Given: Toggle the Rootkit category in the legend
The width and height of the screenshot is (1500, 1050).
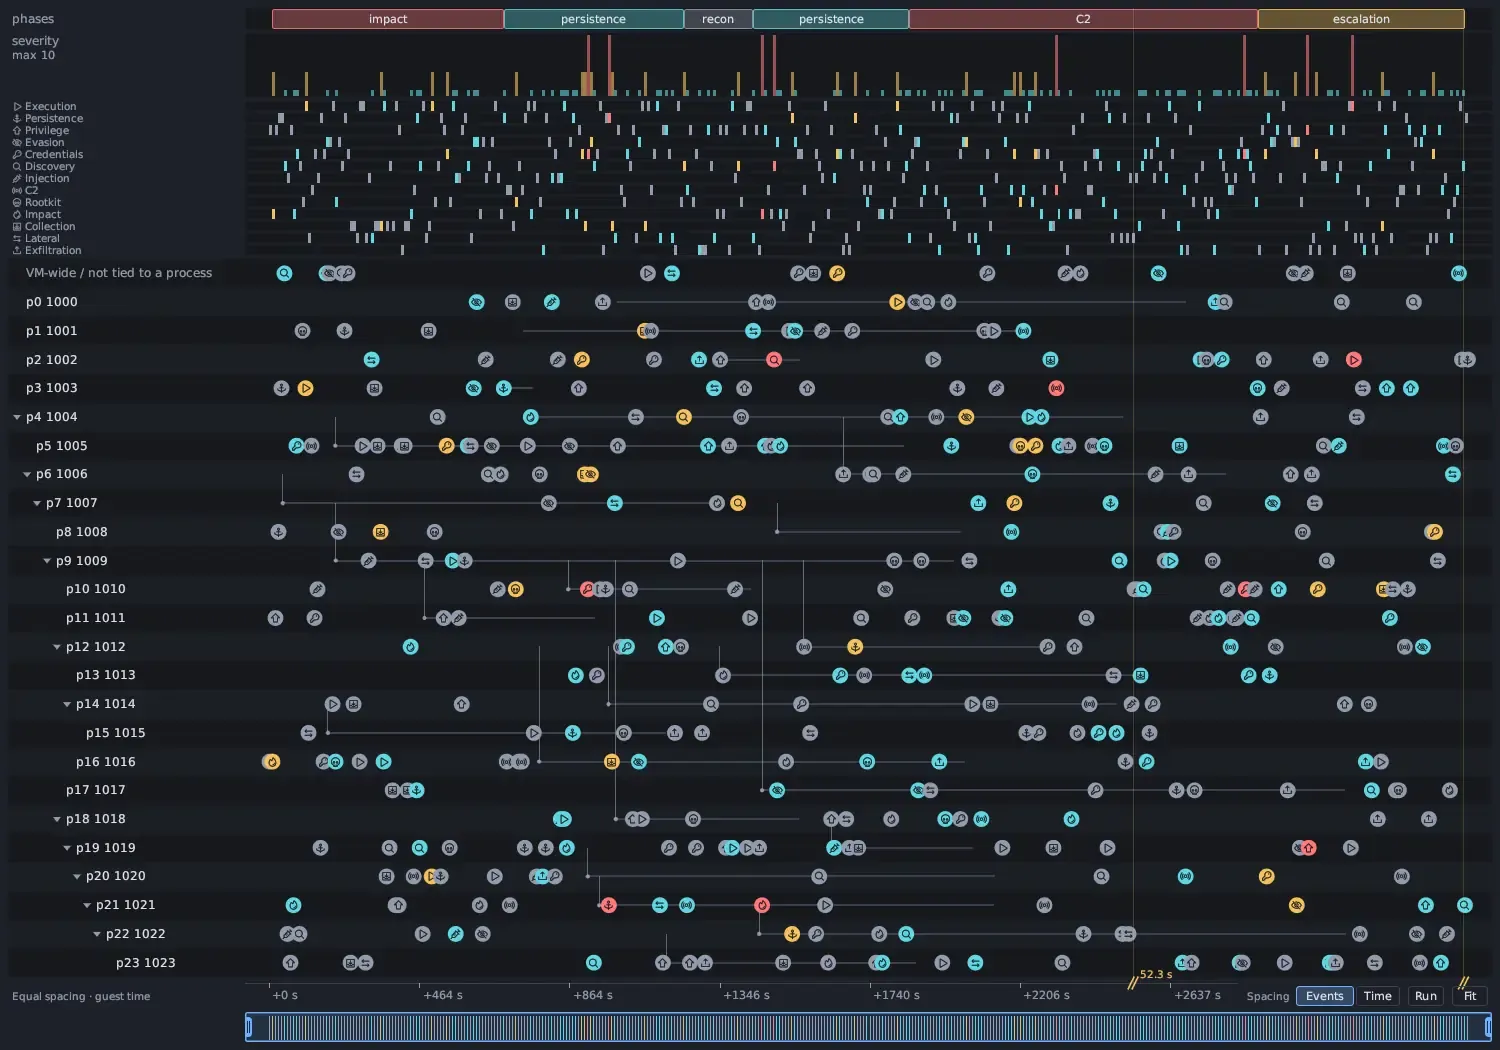Looking at the screenshot, I should point(37,202).
